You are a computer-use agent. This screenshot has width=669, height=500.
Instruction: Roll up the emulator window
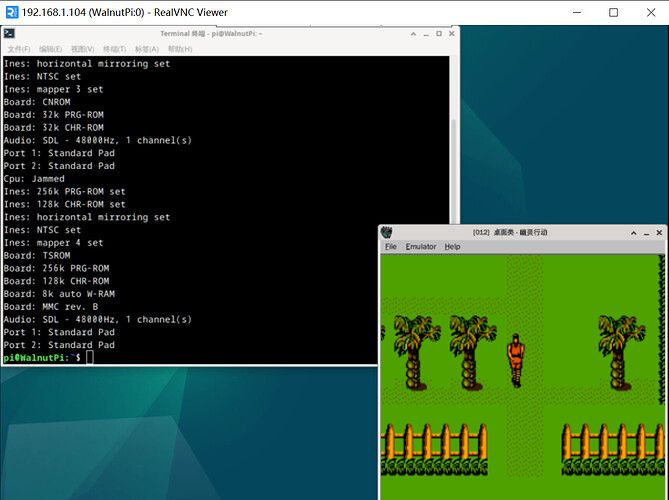[632, 232]
